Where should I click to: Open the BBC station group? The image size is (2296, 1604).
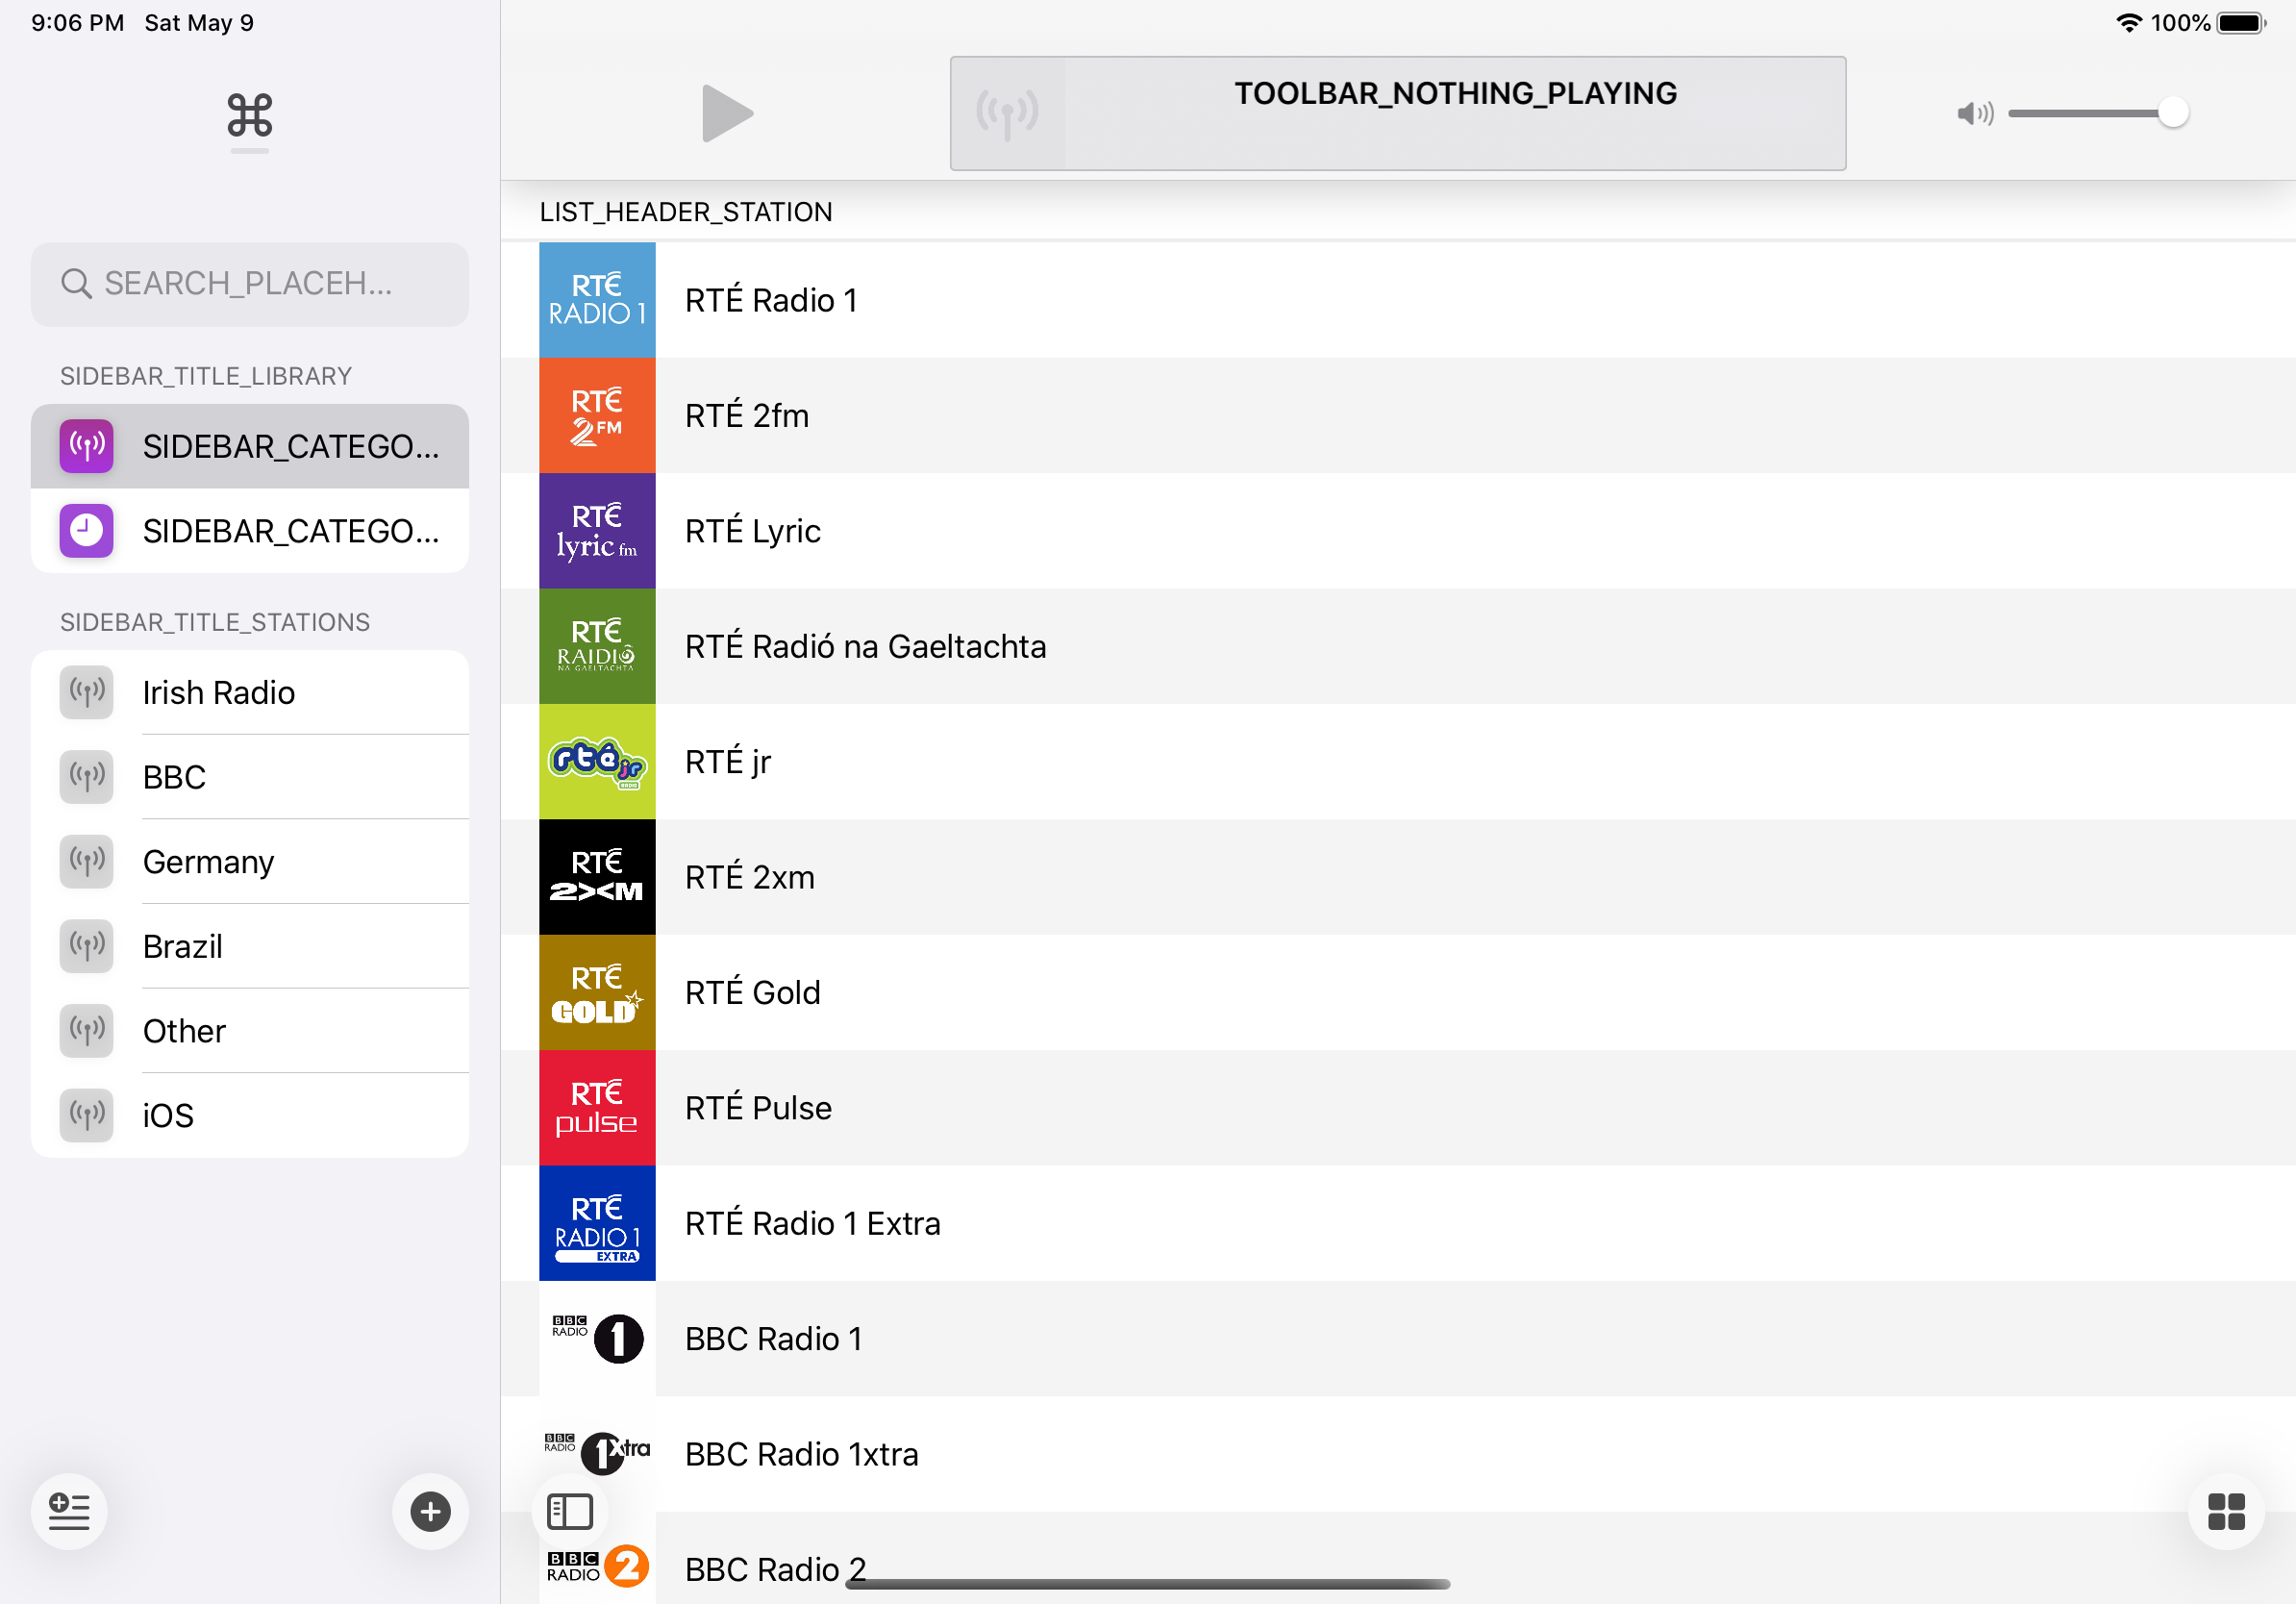point(250,777)
